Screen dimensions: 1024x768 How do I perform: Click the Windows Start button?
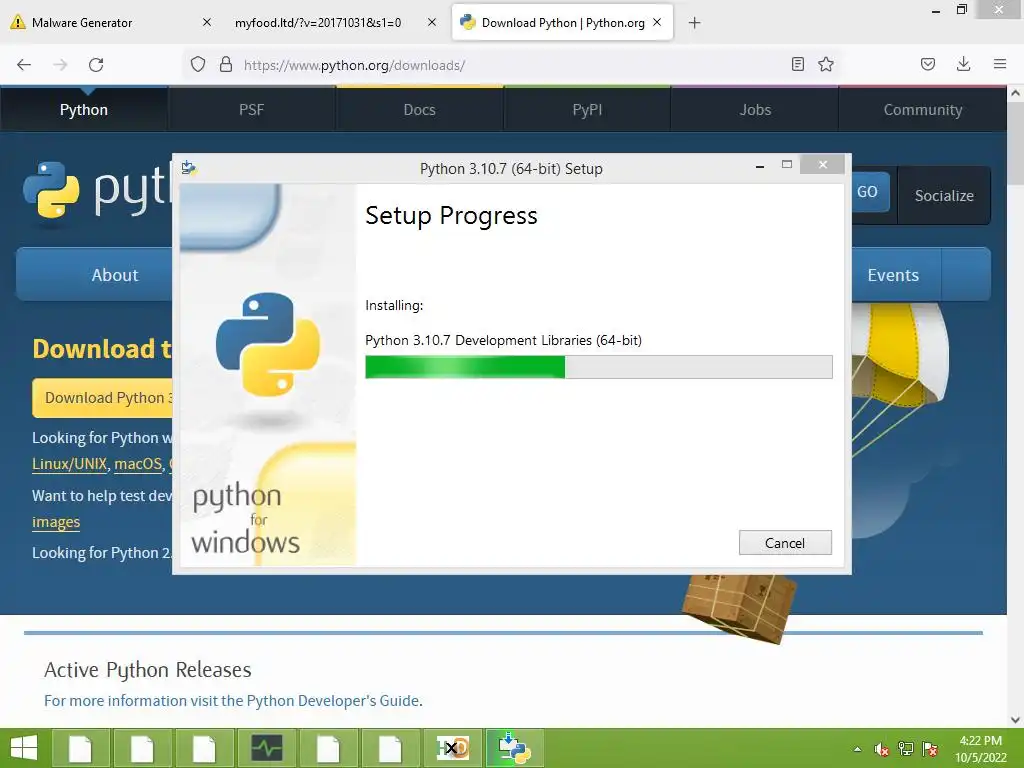click(x=24, y=748)
